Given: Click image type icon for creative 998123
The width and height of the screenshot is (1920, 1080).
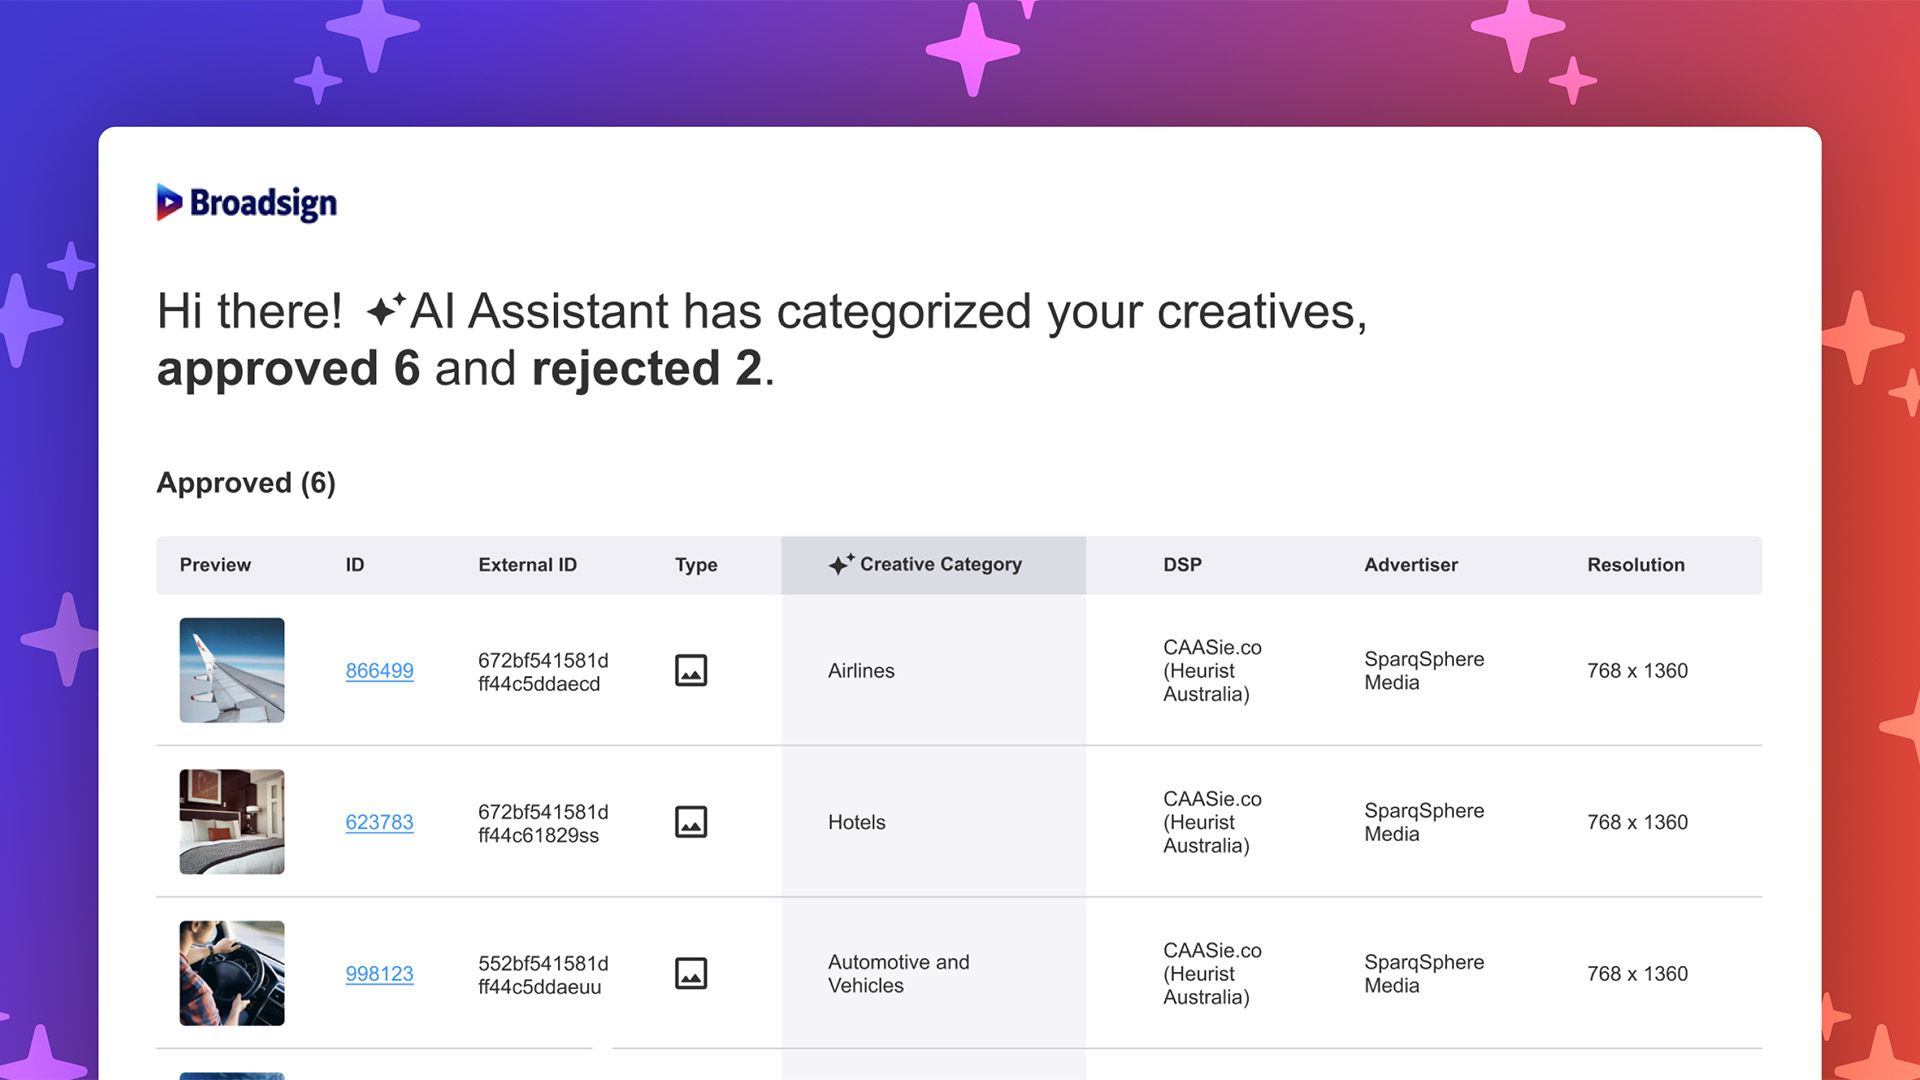Looking at the screenshot, I should point(691,973).
